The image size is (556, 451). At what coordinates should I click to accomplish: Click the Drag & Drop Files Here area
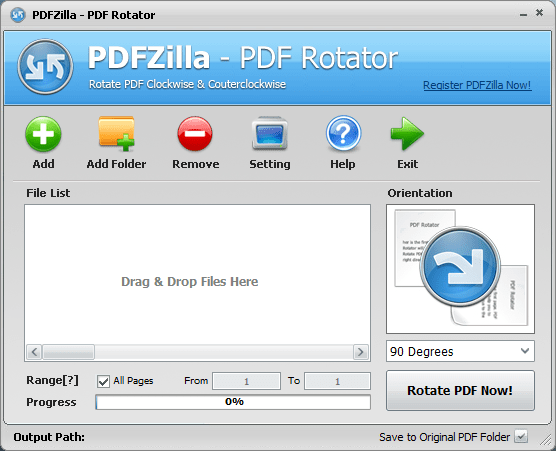[x=190, y=282]
